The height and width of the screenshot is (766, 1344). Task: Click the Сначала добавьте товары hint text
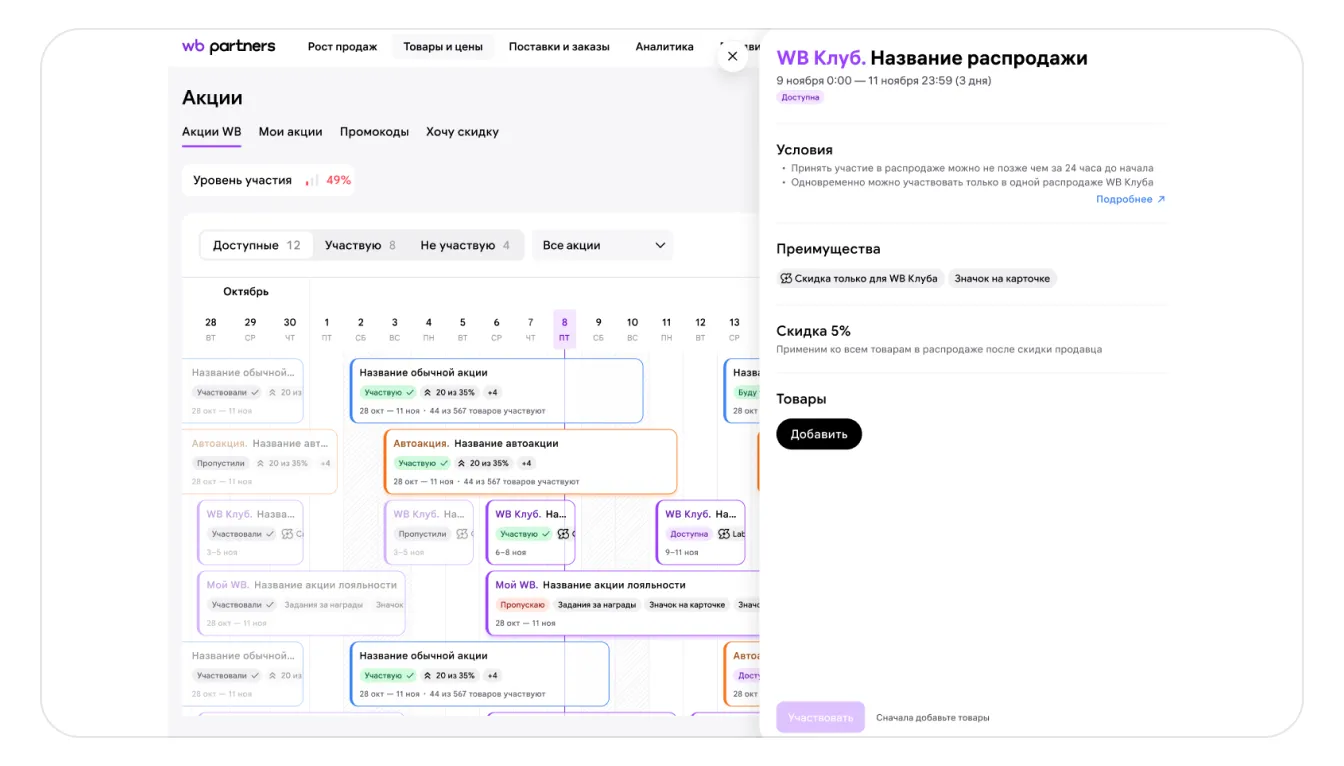(x=933, y=718)
